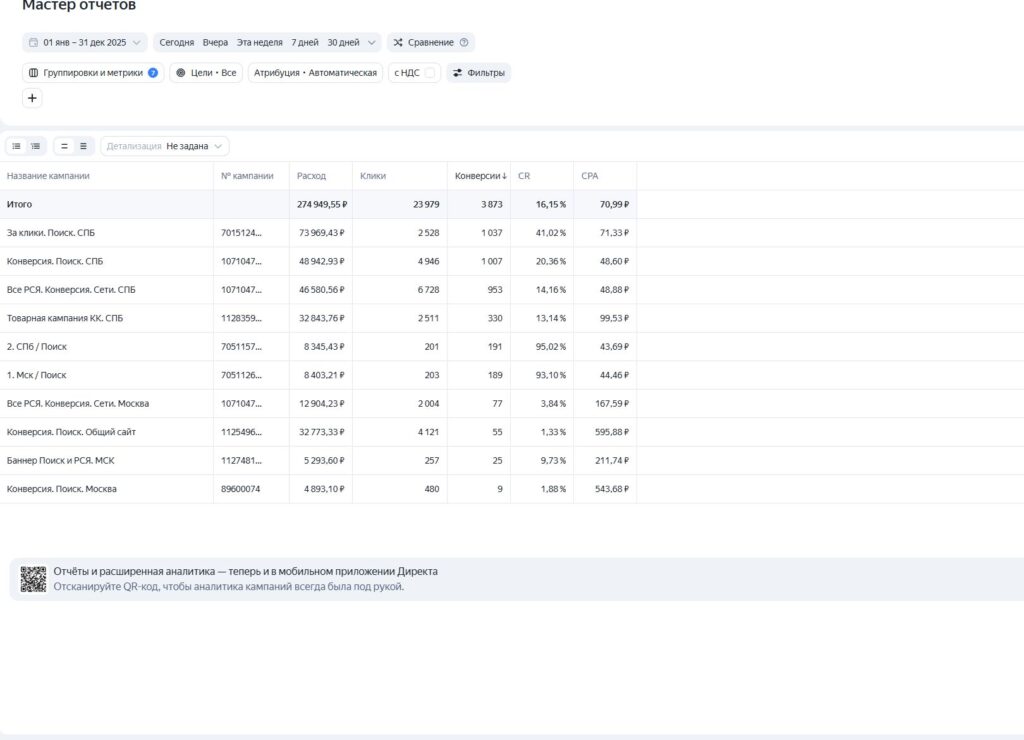This screenshot has height=740, width=1024.
Task: Open the date range picker calendar
Action: pos(85,42)
